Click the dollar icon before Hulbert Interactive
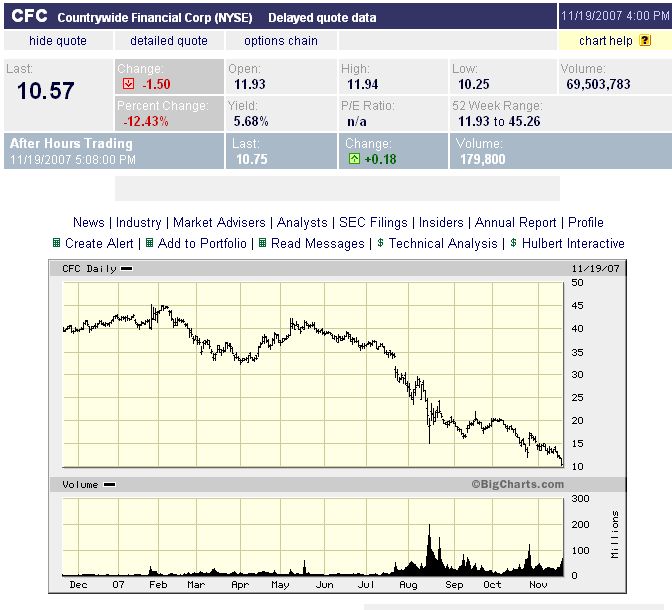 [513, 243]
